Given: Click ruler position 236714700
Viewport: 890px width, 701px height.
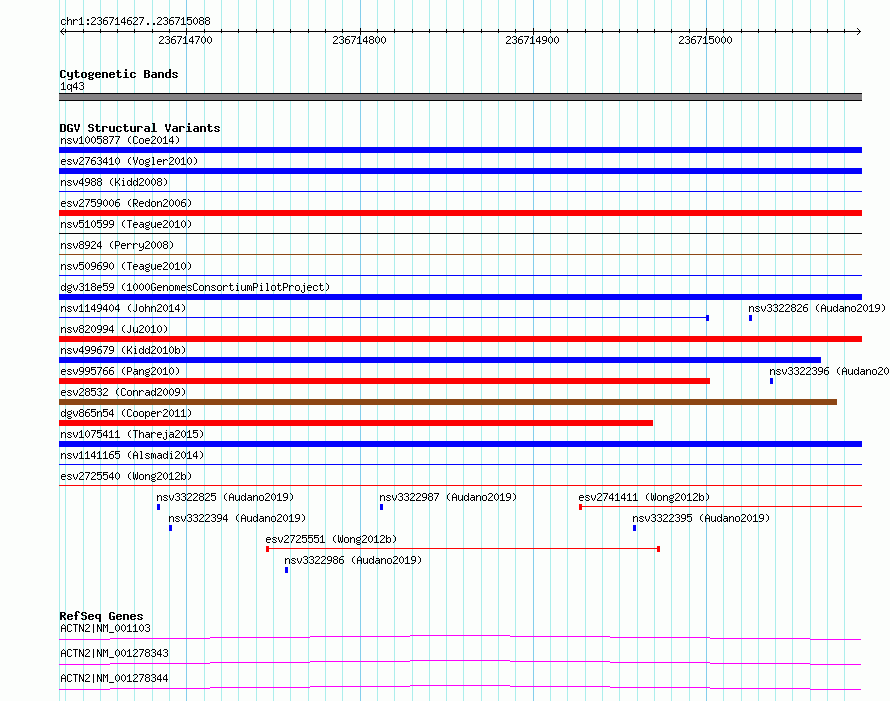Looking at the screenshot, I should (x=186, y=40).
